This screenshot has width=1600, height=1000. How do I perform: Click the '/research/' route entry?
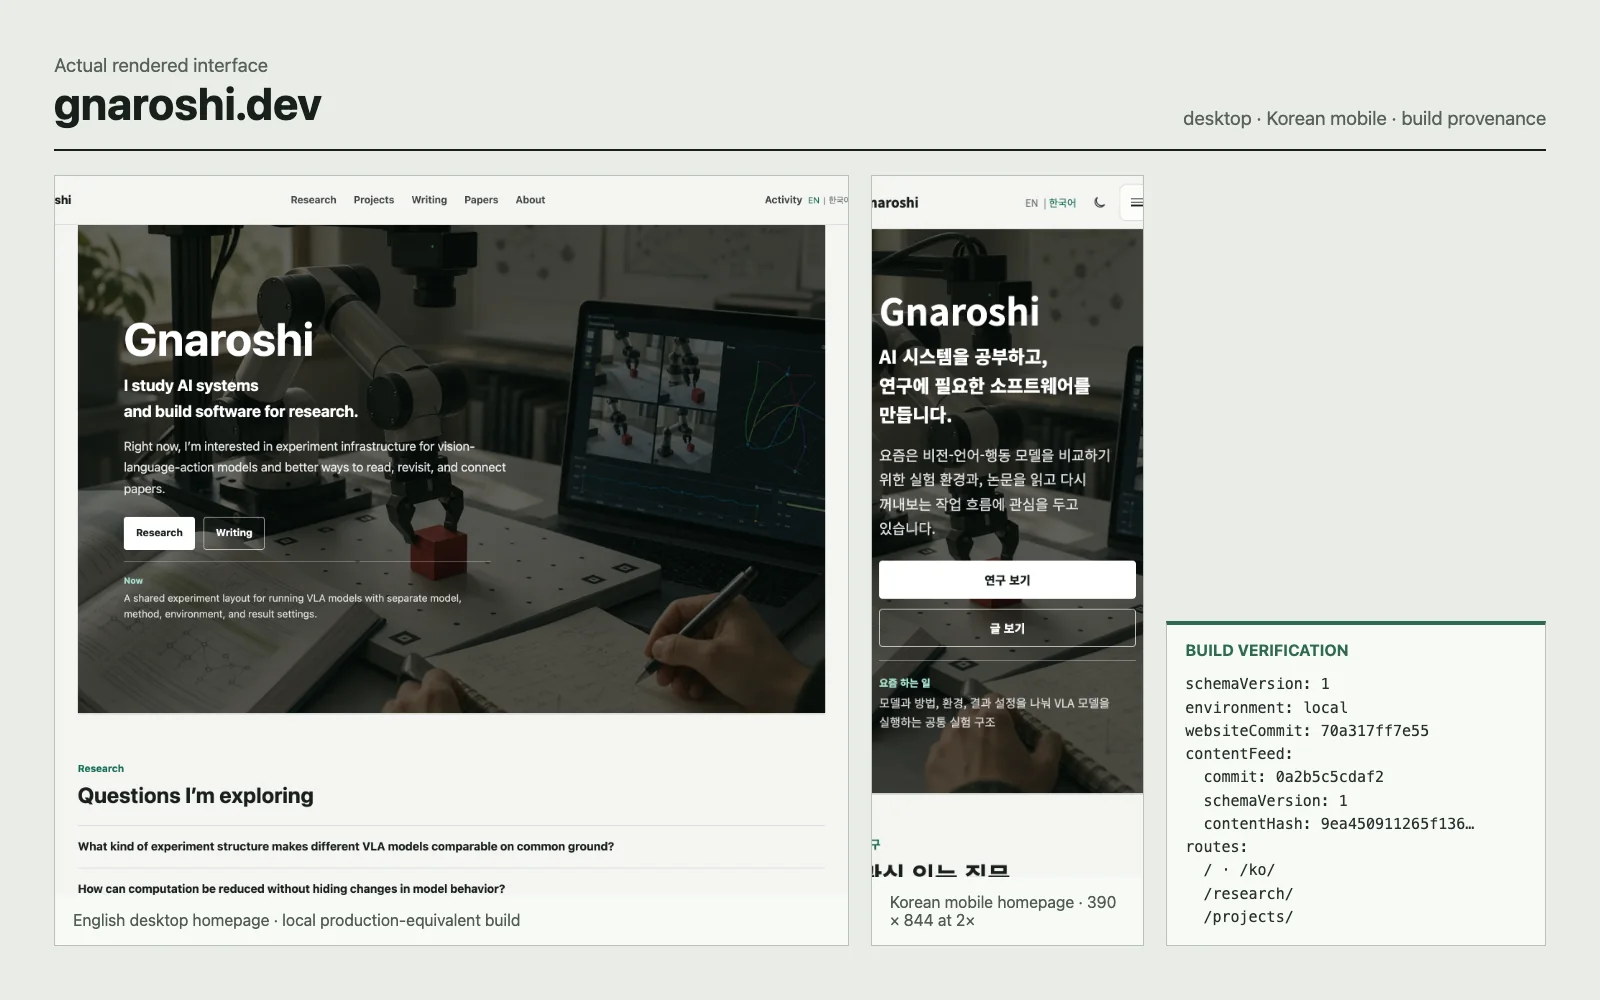[1248, 894]
